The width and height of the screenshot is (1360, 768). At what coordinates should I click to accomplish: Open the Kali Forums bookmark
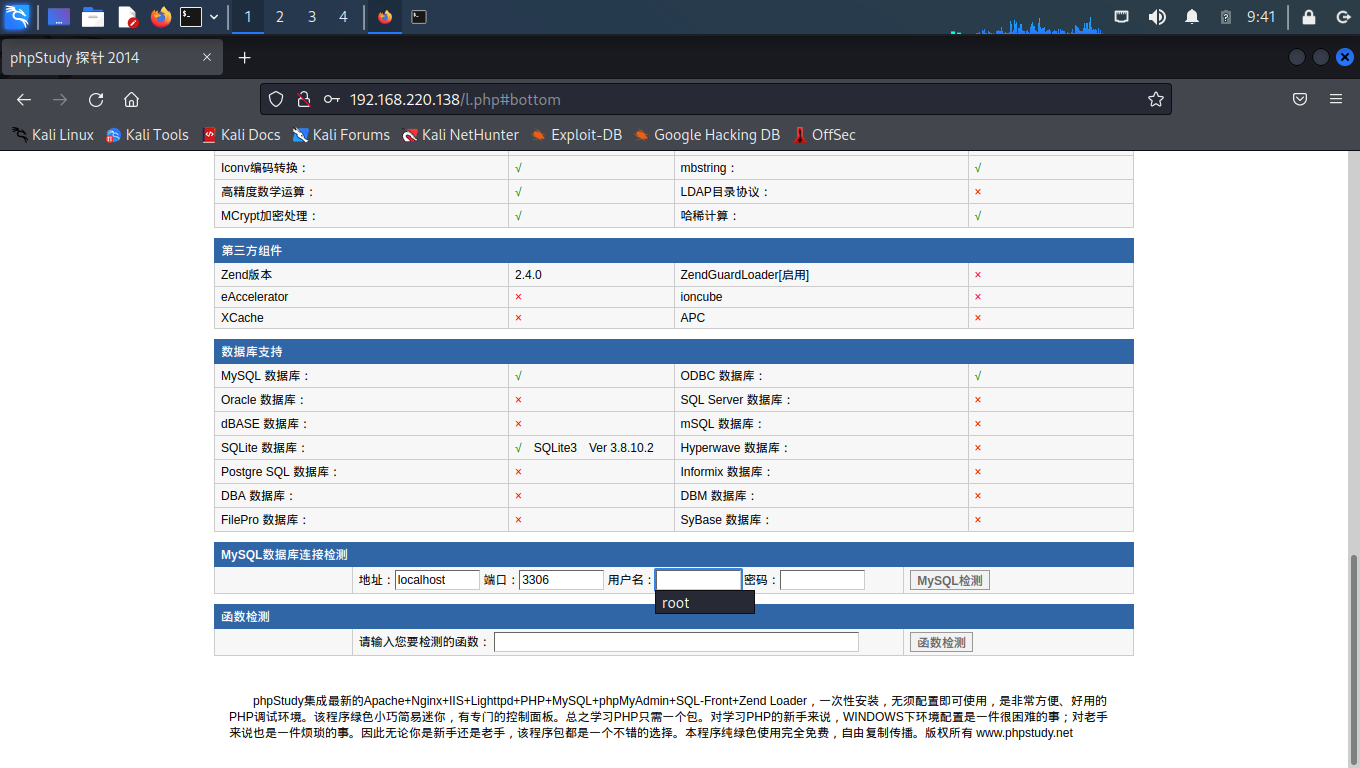pyautogui.click(x=341, y=135)
